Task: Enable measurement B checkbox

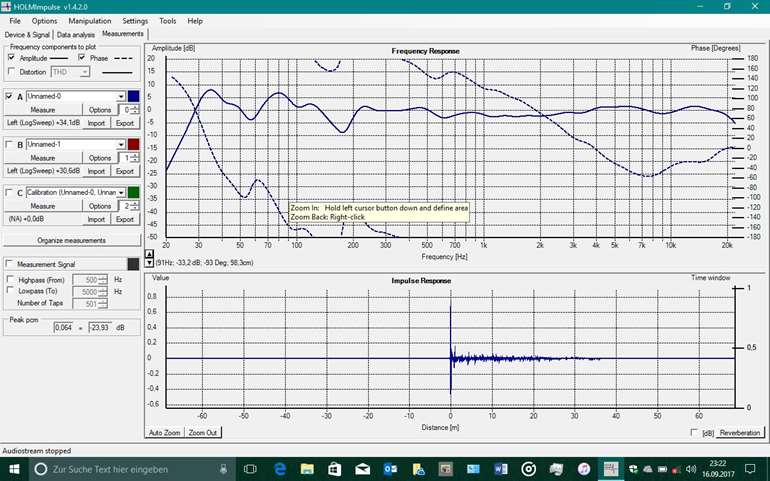Action: (x=10, y=145)
